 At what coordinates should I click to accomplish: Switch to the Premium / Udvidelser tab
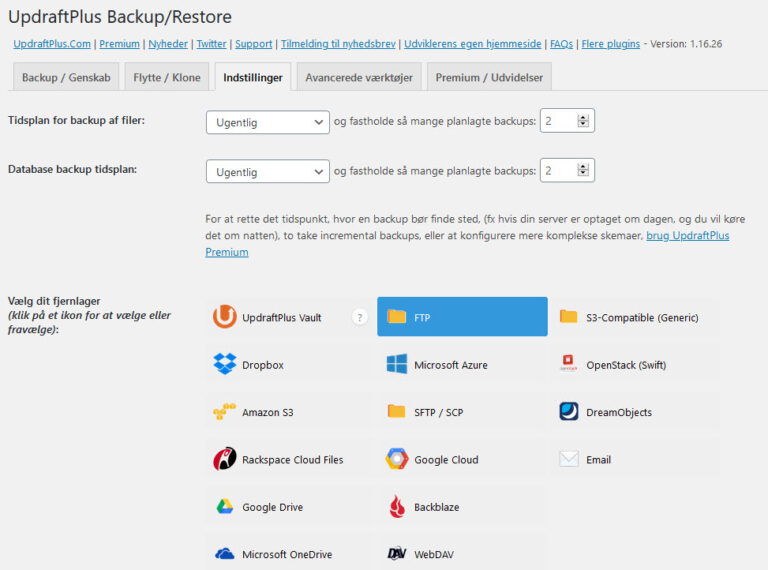tap(489, 77)
